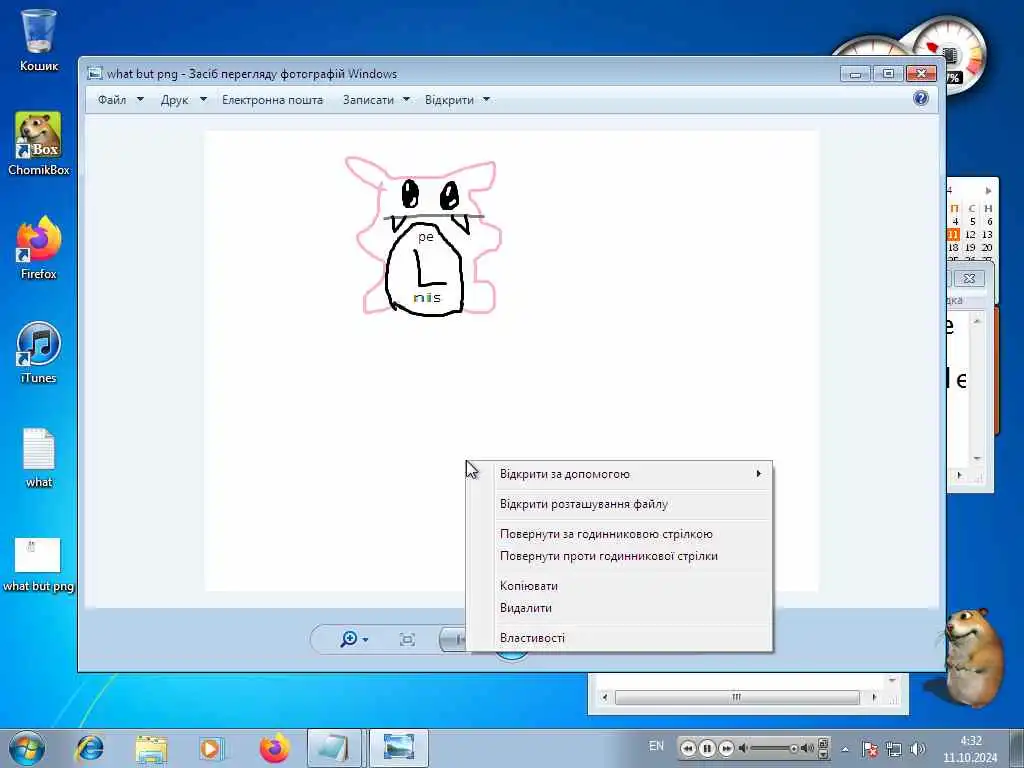Viewport: 1024px width, 768px height.
Task: Close the background window behind viewer
Action: point(969,278)
